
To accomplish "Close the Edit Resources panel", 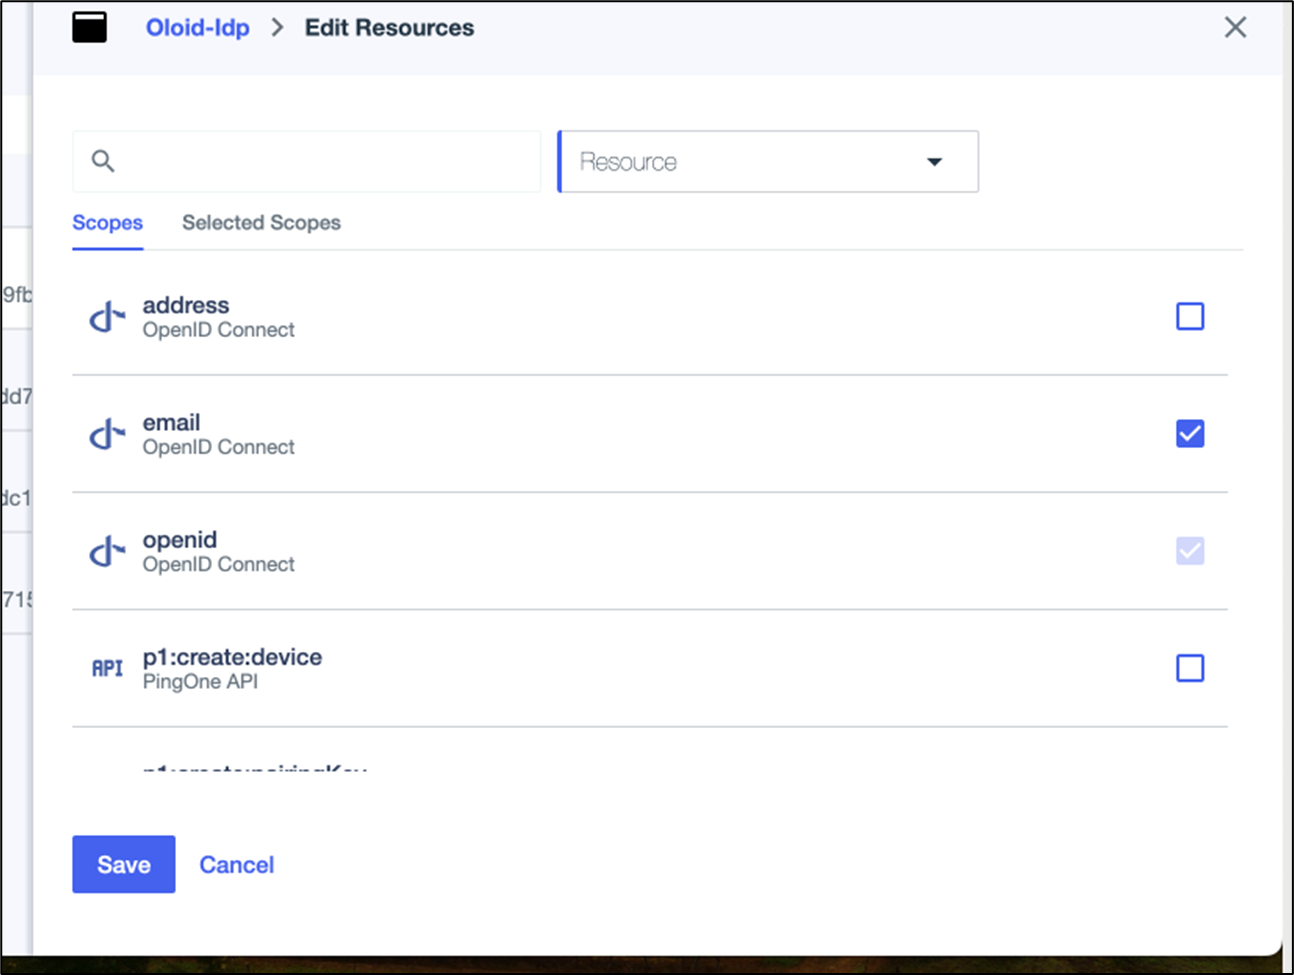I will [1236, 27].
